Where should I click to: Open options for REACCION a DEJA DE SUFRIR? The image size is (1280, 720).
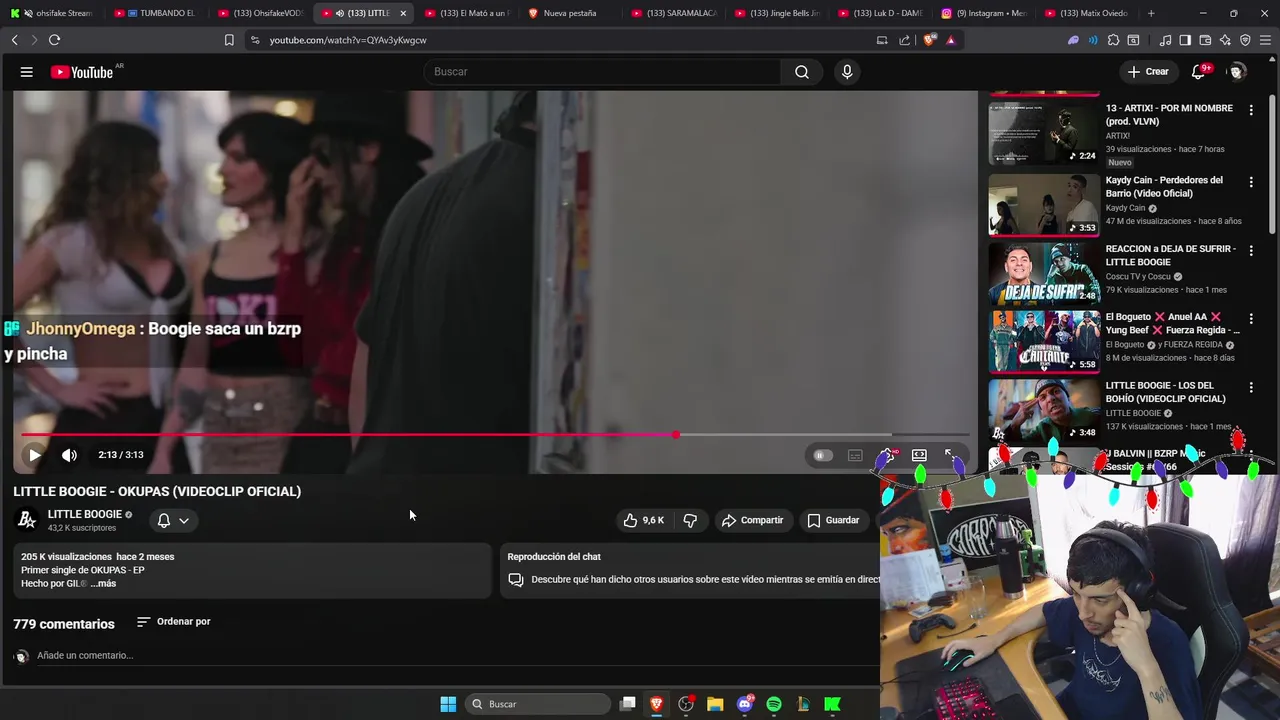click(1250, 250)
